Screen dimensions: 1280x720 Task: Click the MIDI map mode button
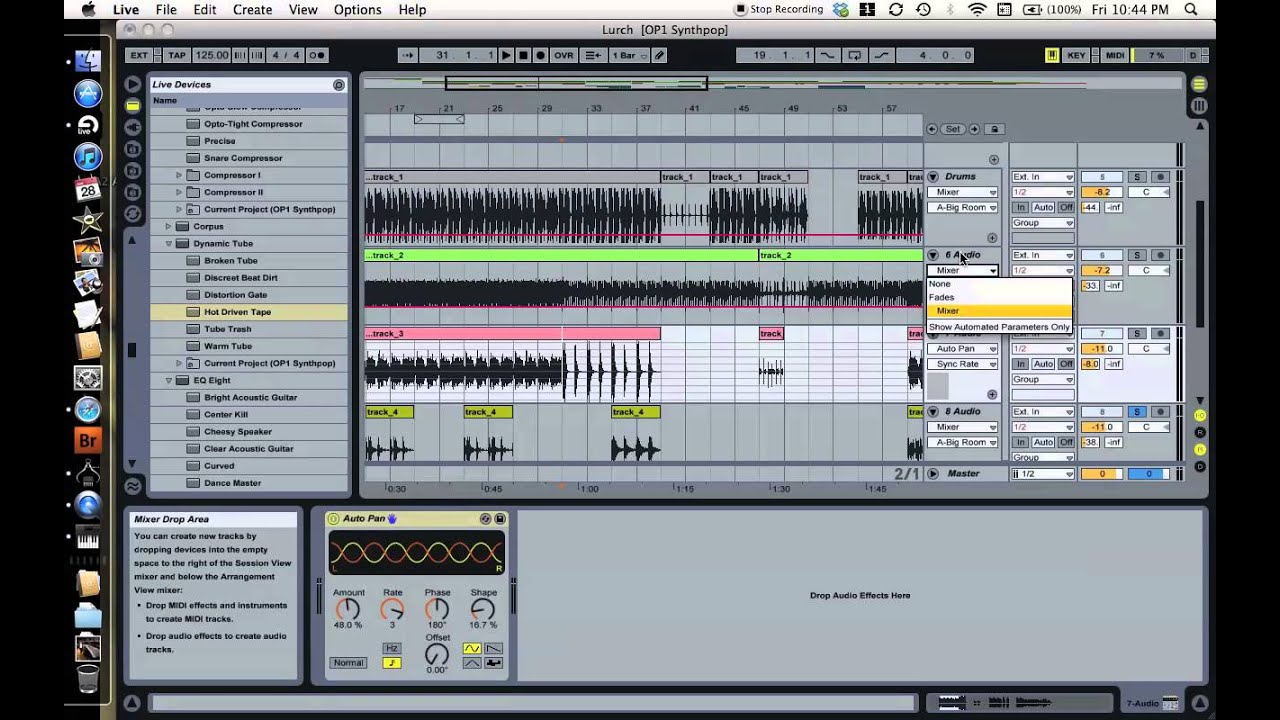(1115, 55)
